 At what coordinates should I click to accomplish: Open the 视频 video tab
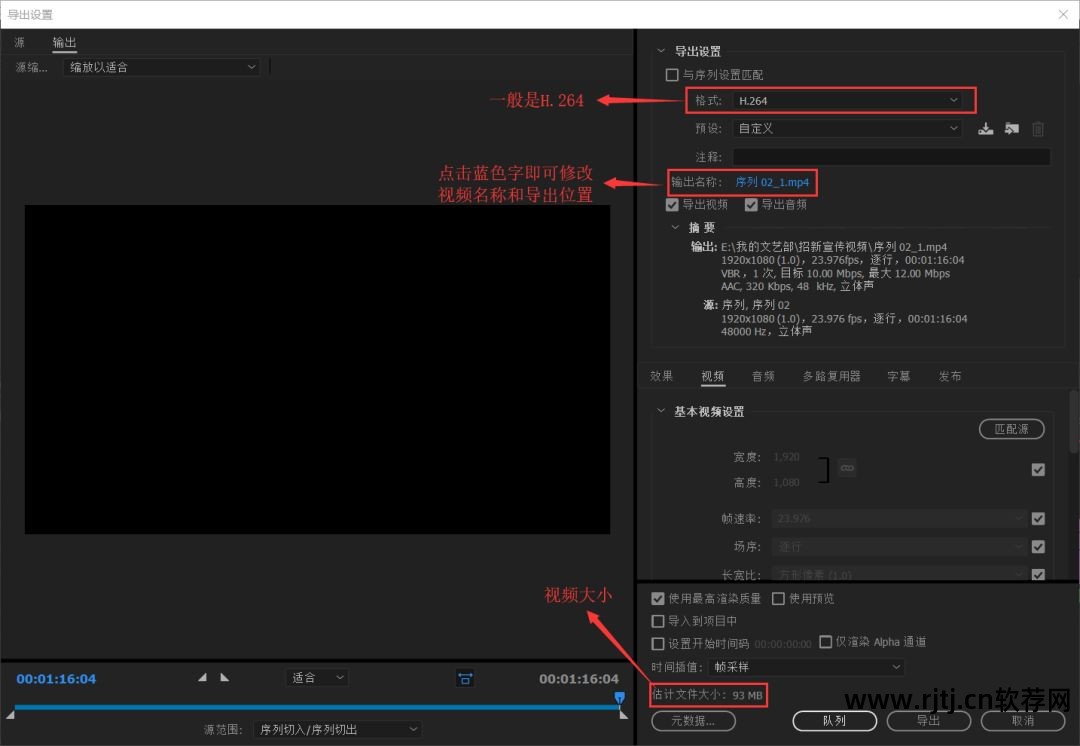pyautogui.click(x=713, y=376)
